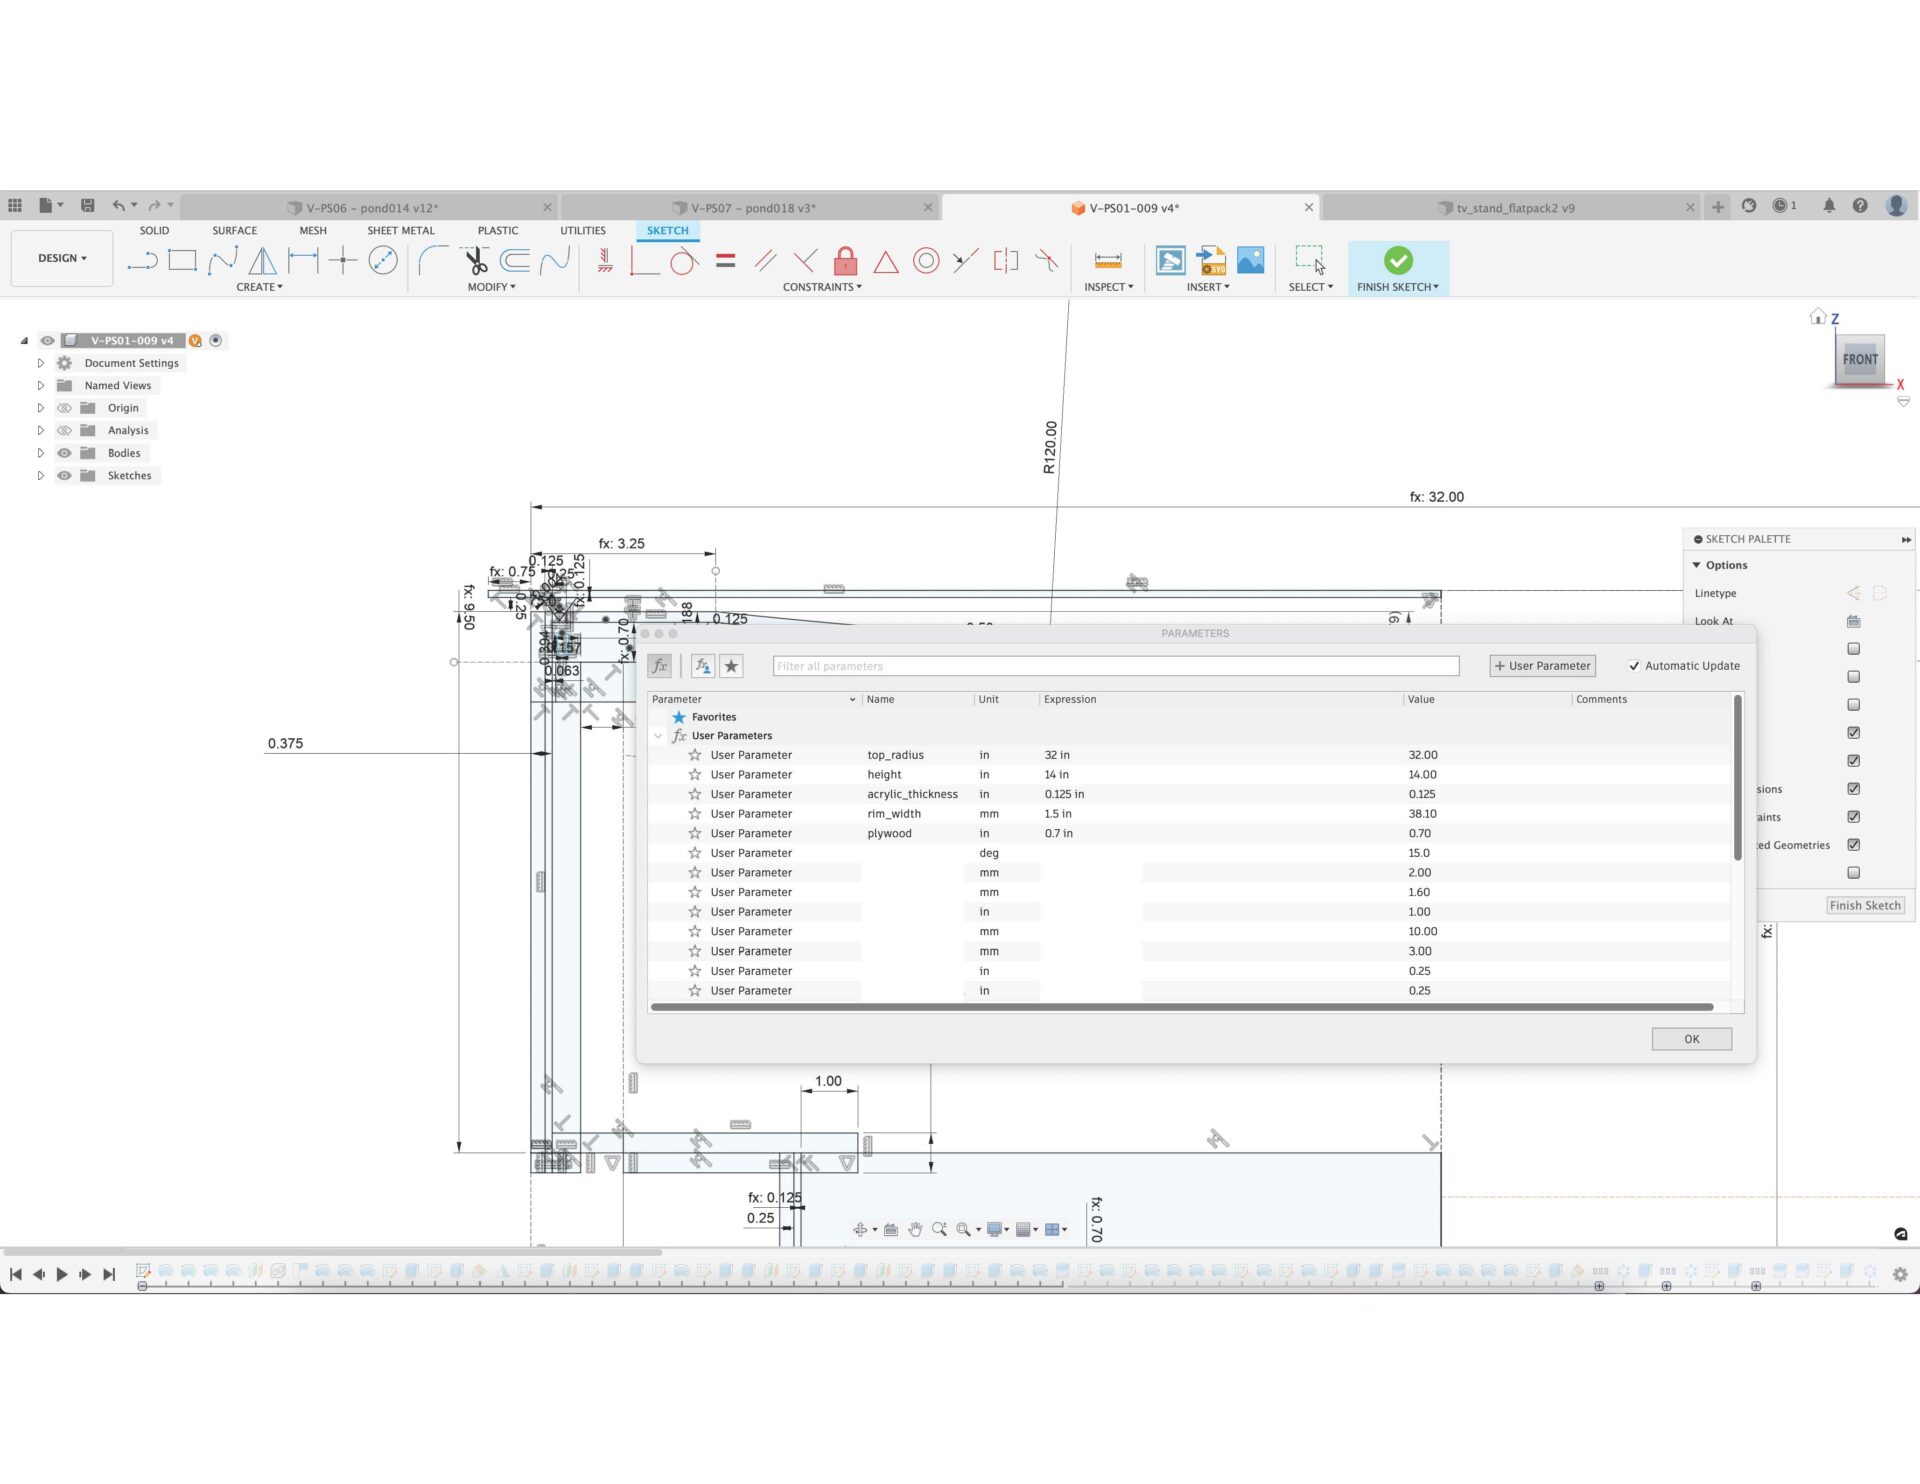Hide the Bodies folder visibility
1920x1484 pixels.
click(x=63, y=452)
